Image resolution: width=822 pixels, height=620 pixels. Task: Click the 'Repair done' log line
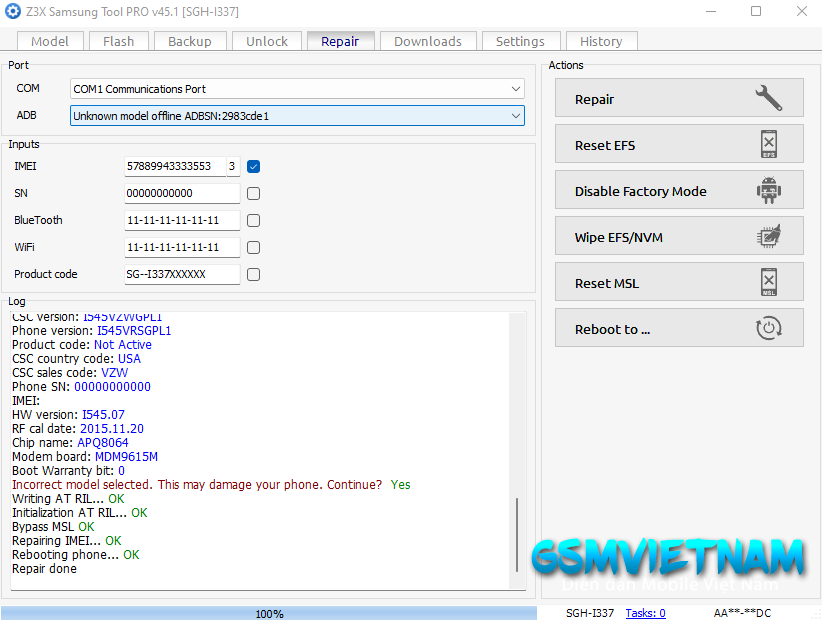45,569
